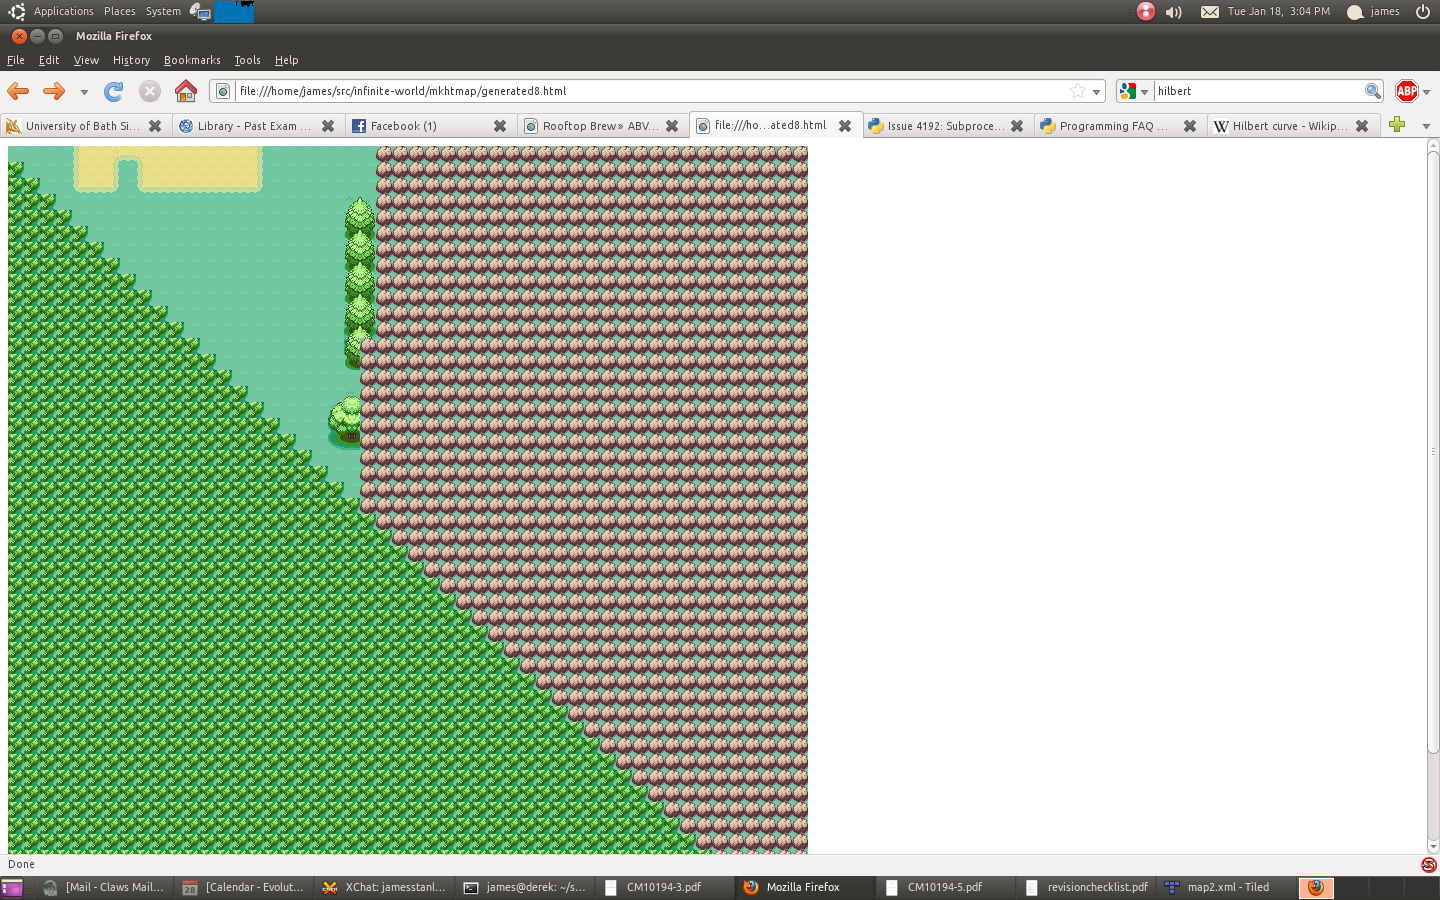Click the Forward navigation arrow
The height and width of the screenshot is (900, 1440).
tap(54, 91)
